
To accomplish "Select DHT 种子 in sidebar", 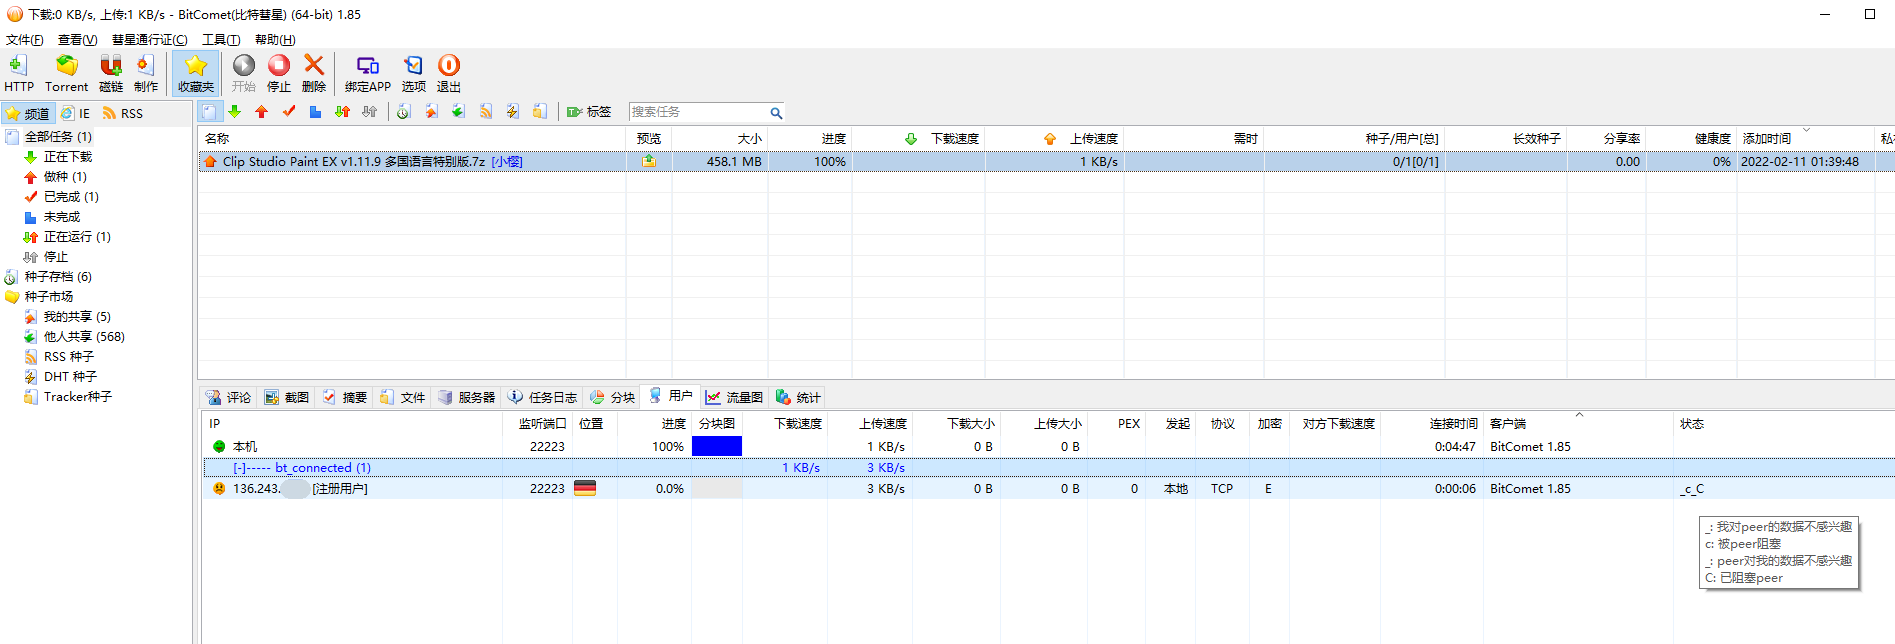I will tap(70, 377).
